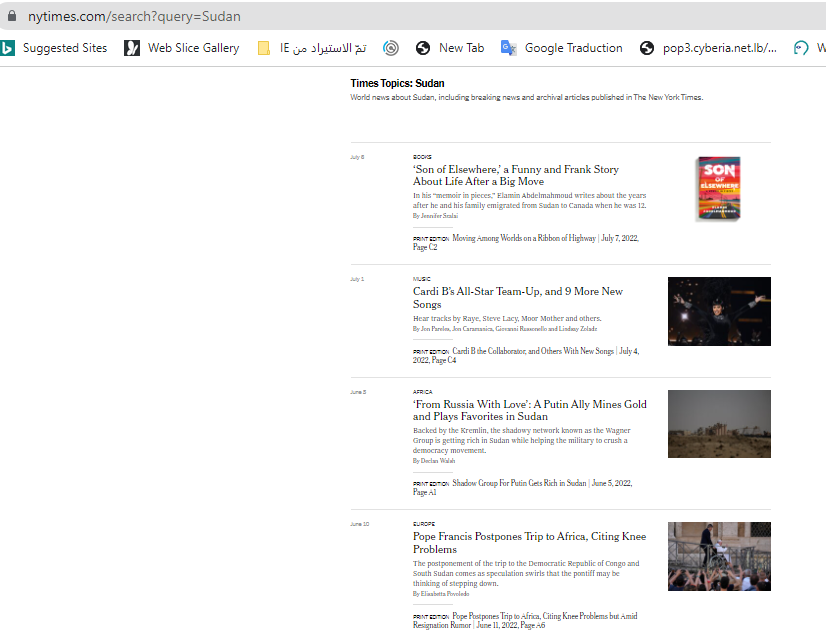Open print edition link 'Shadow Group For Putin'
Screen dimensions: 826x631
519,483
